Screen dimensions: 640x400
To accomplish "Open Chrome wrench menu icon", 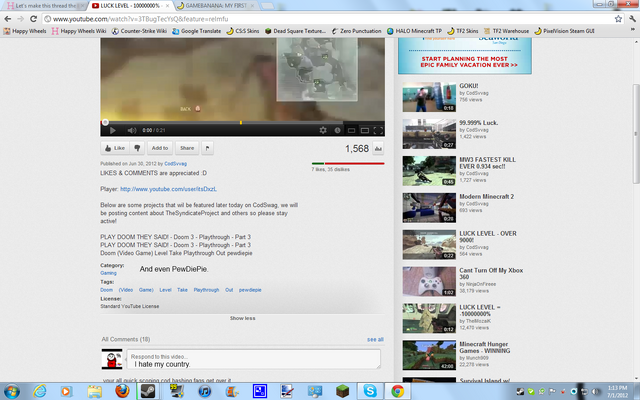I will coord(632,19).
